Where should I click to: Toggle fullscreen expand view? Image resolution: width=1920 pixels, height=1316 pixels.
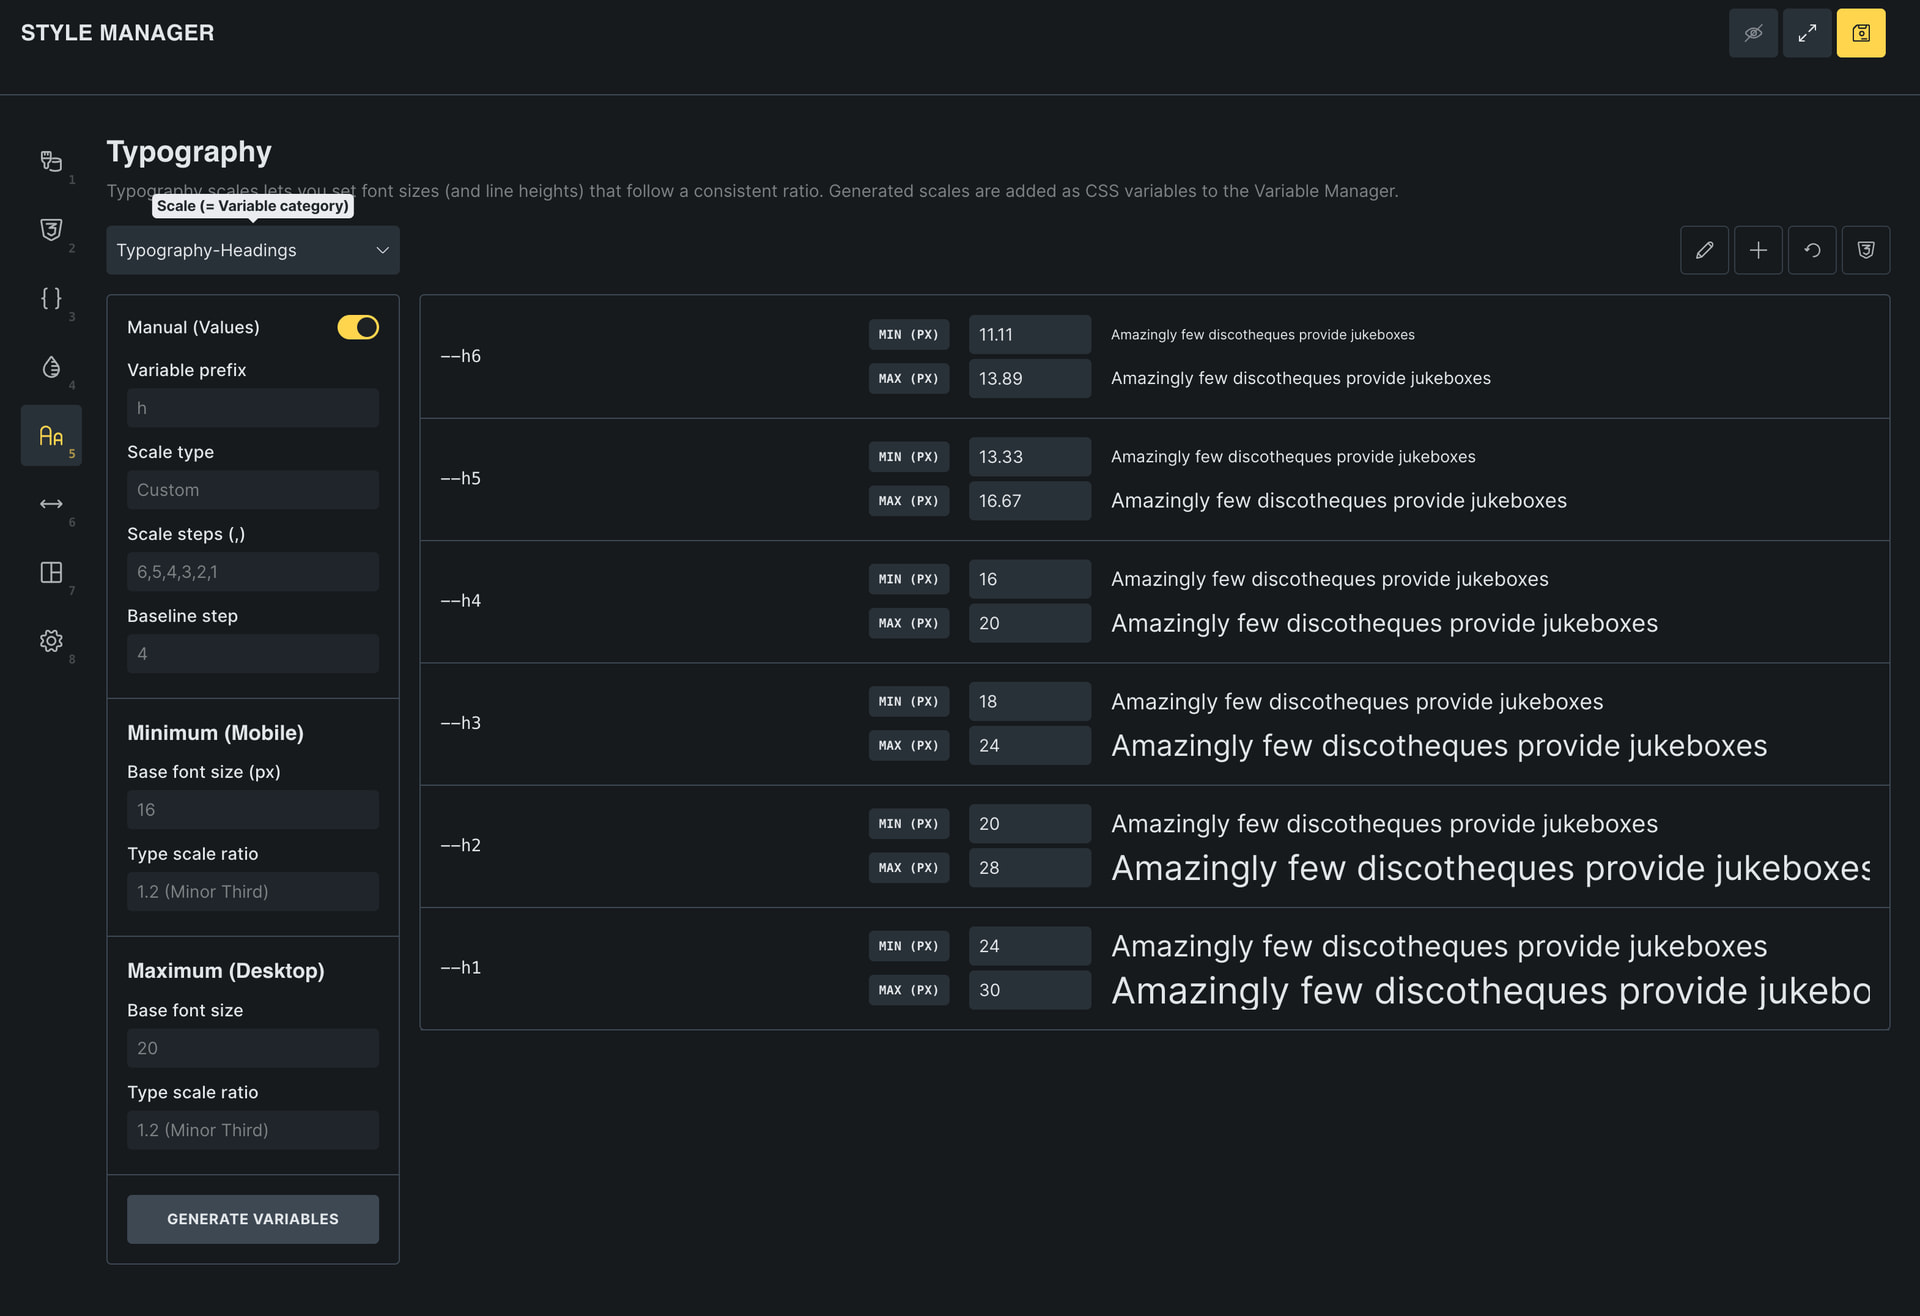(1807, 33)
